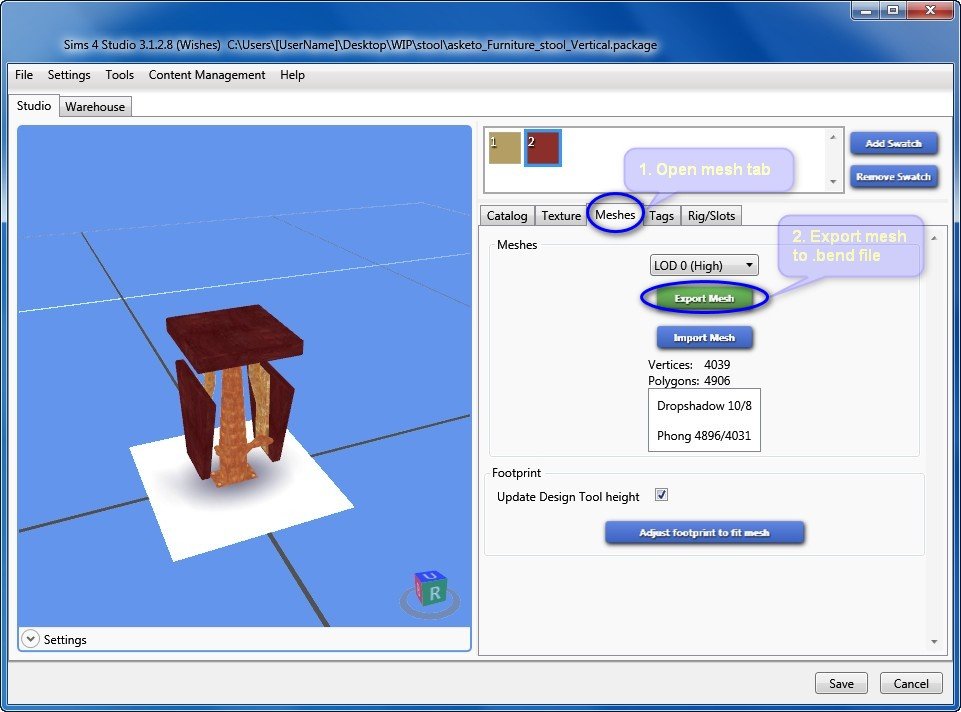The image size is (961, 712).
Task: Select tan swatch number 1
Action: pos(504,148)
